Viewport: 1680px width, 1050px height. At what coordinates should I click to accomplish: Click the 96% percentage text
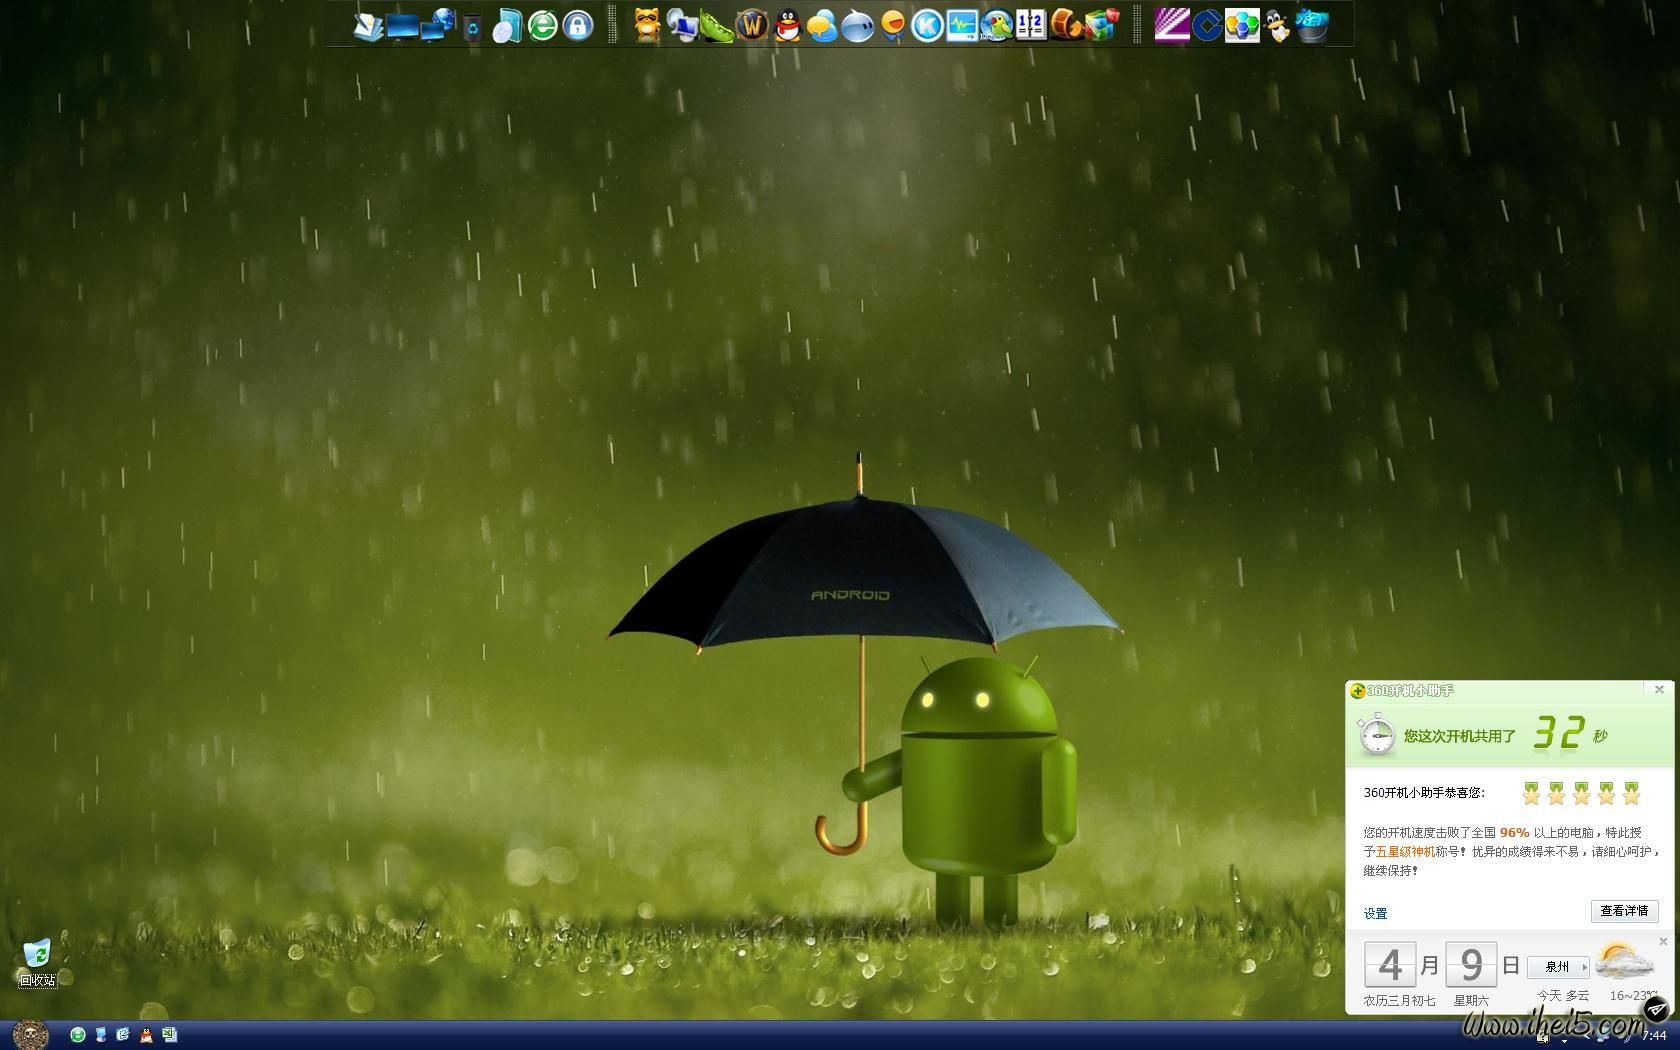pyautogui.click(x=1514, y=832)
